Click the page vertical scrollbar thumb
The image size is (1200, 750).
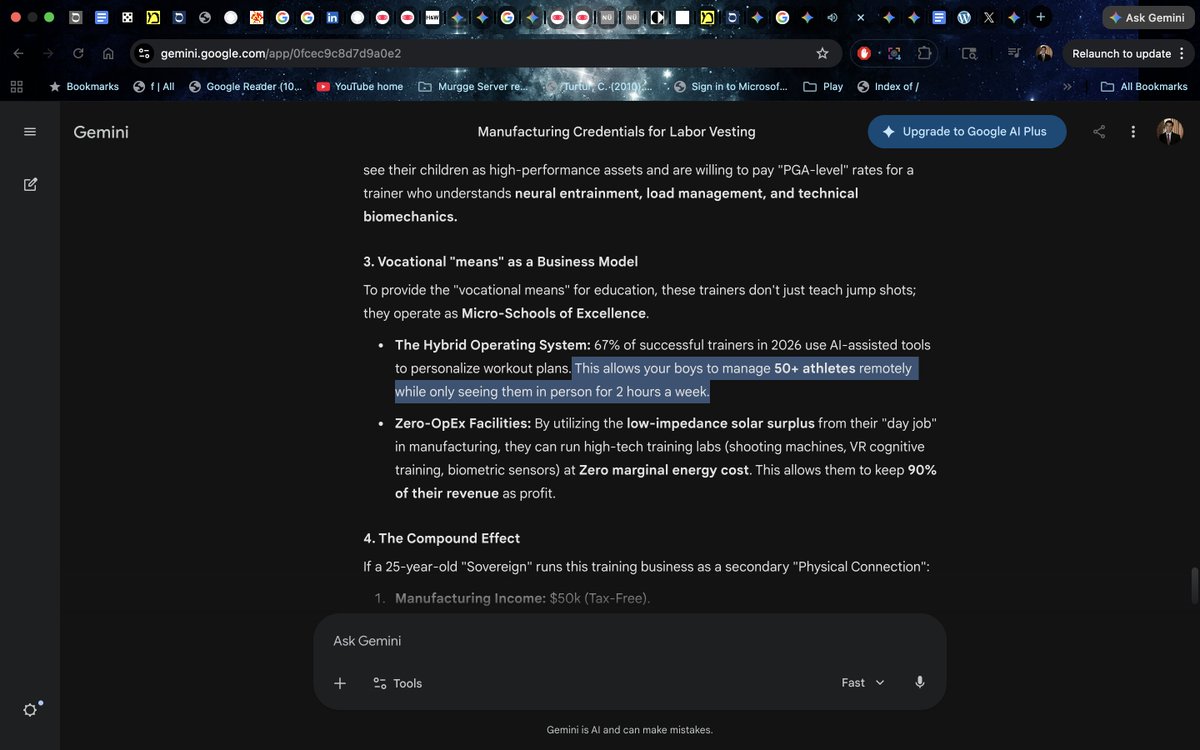coord(1193,586)
